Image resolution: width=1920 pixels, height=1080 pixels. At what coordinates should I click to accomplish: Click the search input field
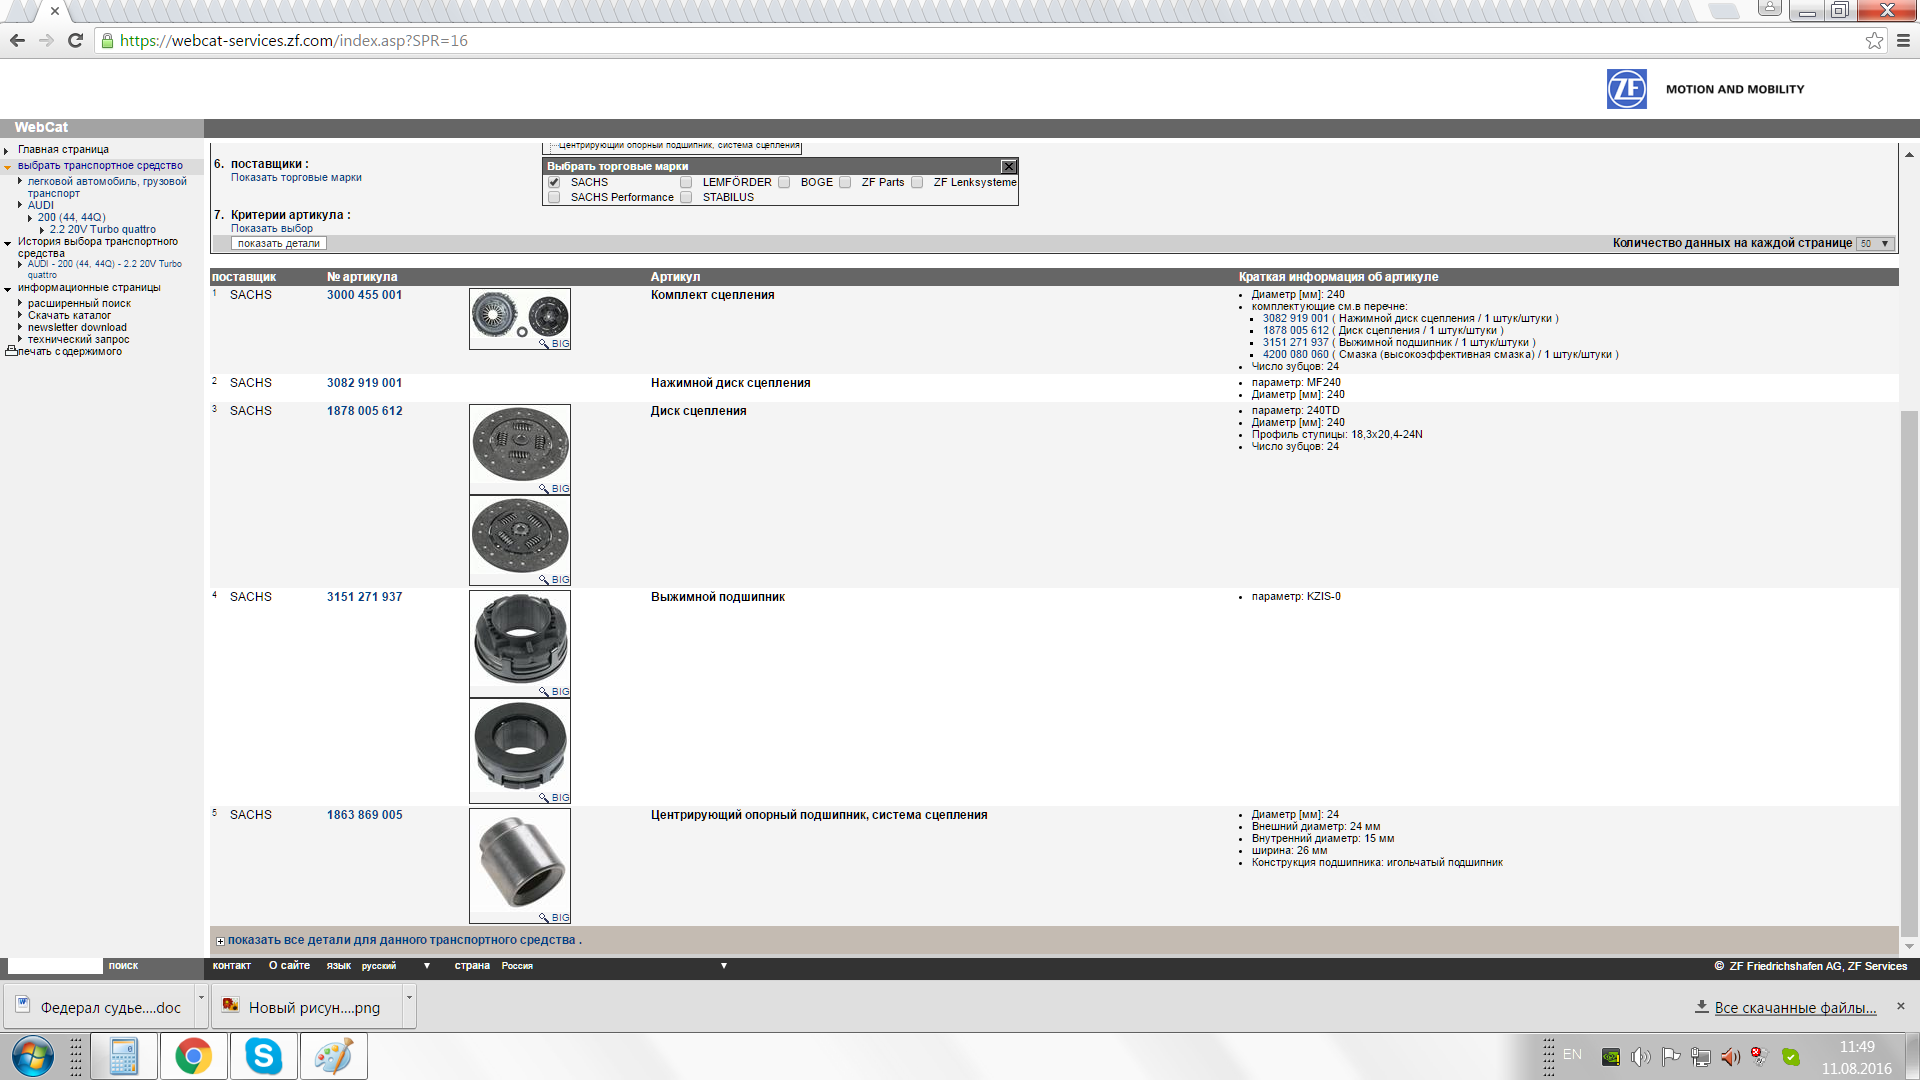pyautogui.click(x=55, y=966)
